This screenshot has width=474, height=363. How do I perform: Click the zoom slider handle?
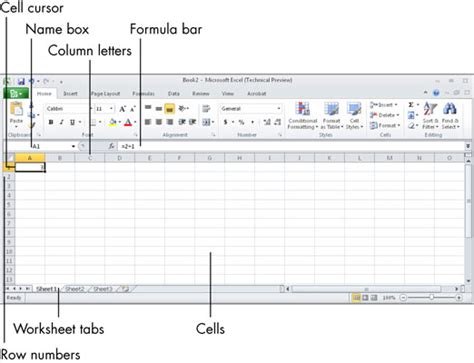point(431,297)
